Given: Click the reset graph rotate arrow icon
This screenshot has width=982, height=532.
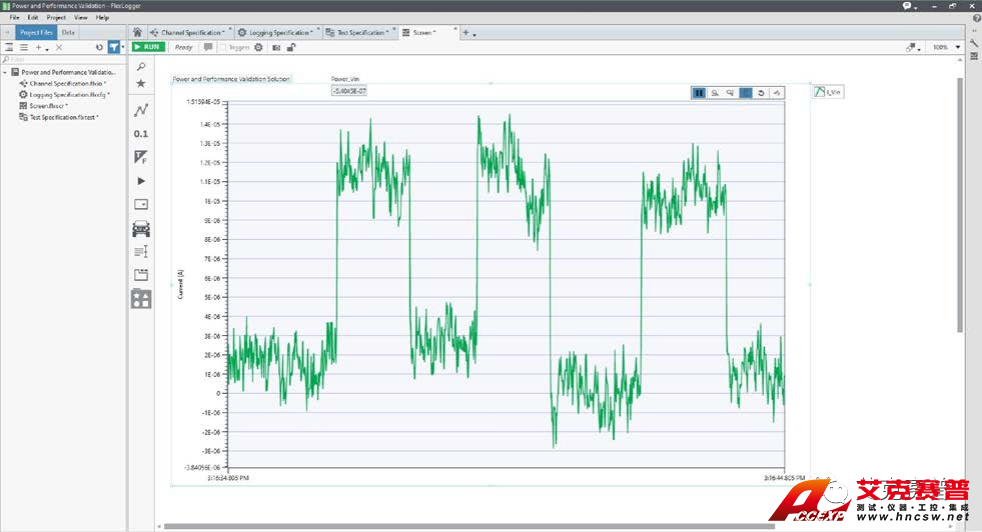Looking at the screenshot, I should pyautogui.click(x=762, y=93).
